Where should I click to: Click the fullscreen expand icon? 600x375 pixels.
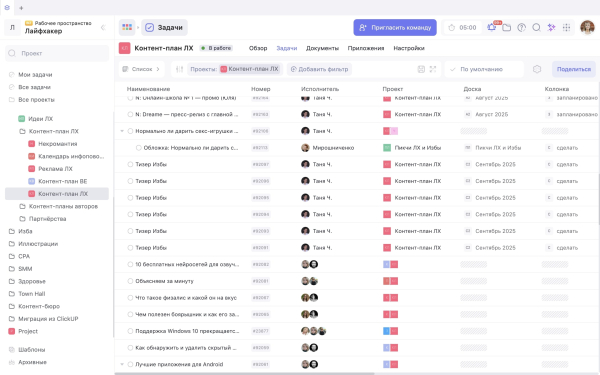(x=433, y=69)
